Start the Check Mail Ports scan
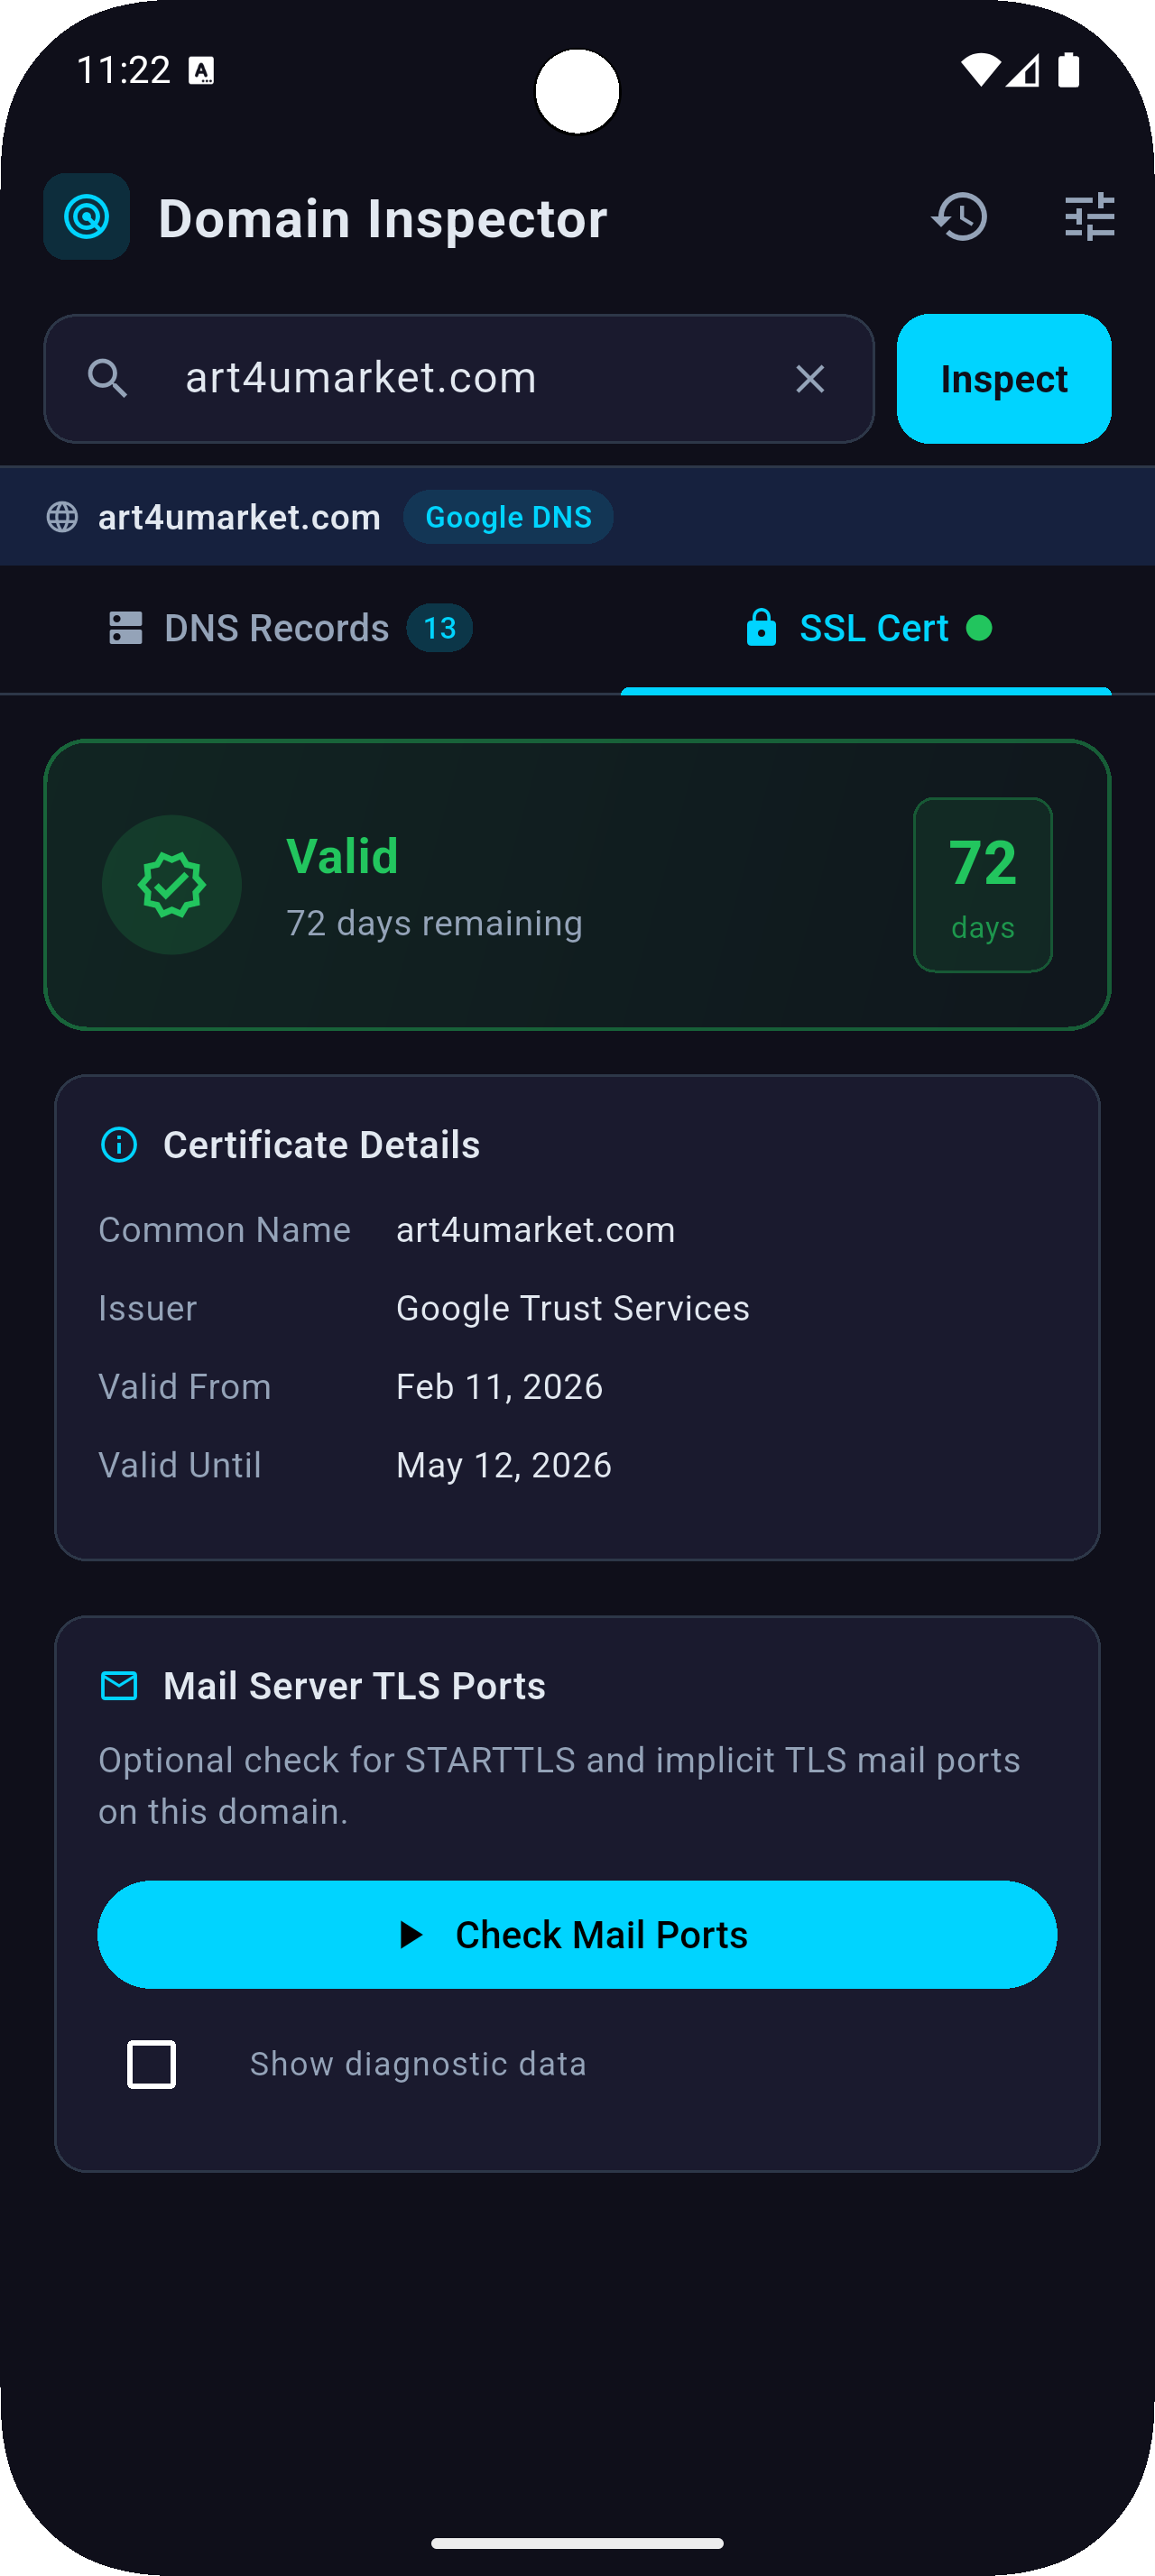Viewport: 1155px width, 2576px height. [577, 1934]
